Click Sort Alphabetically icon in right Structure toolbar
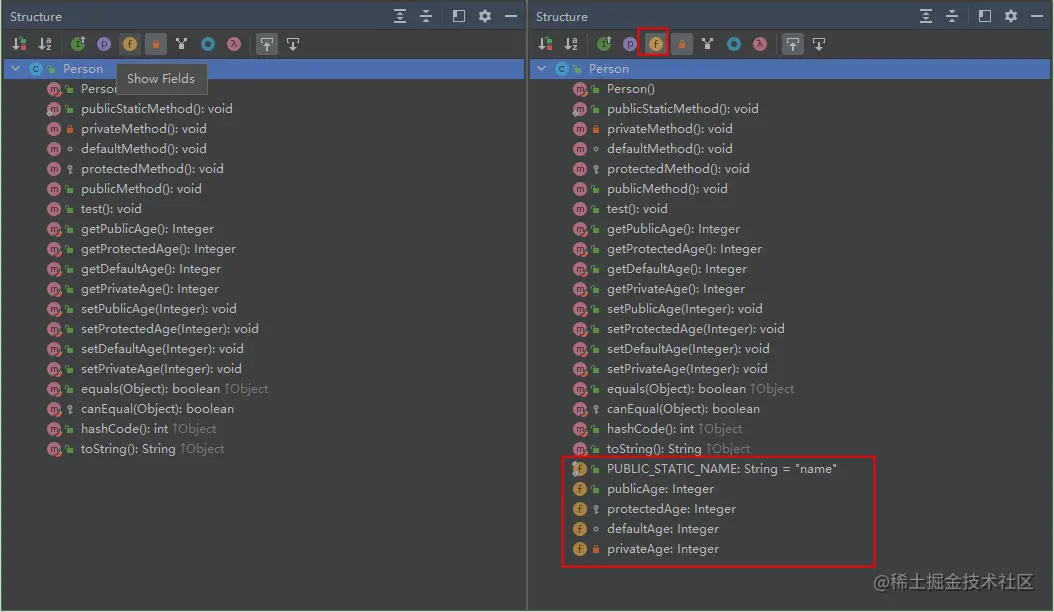The height and width of the screenshot is (612, 1054). 571,44
